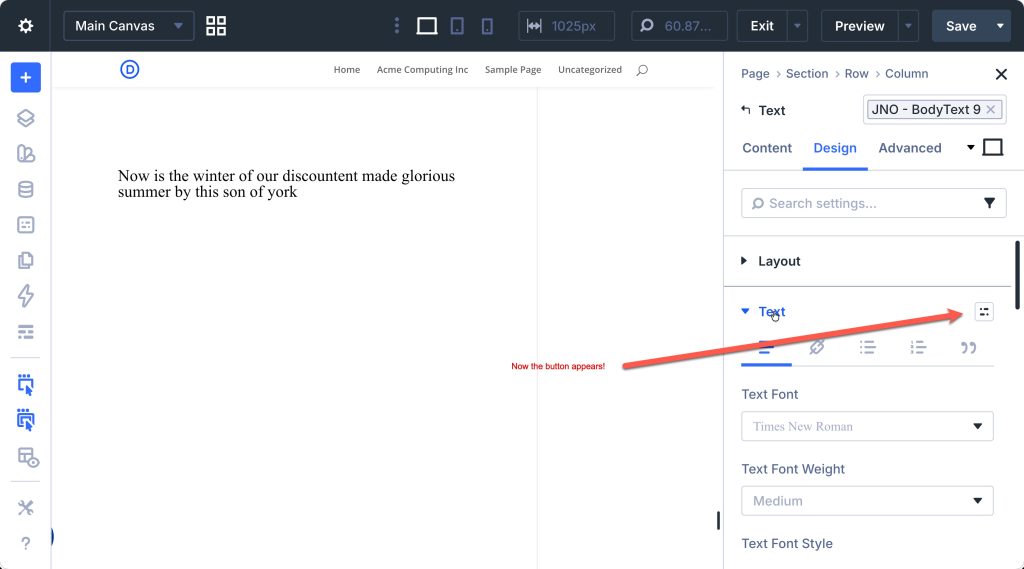Switch to phone view in top bar

[487, 26]
